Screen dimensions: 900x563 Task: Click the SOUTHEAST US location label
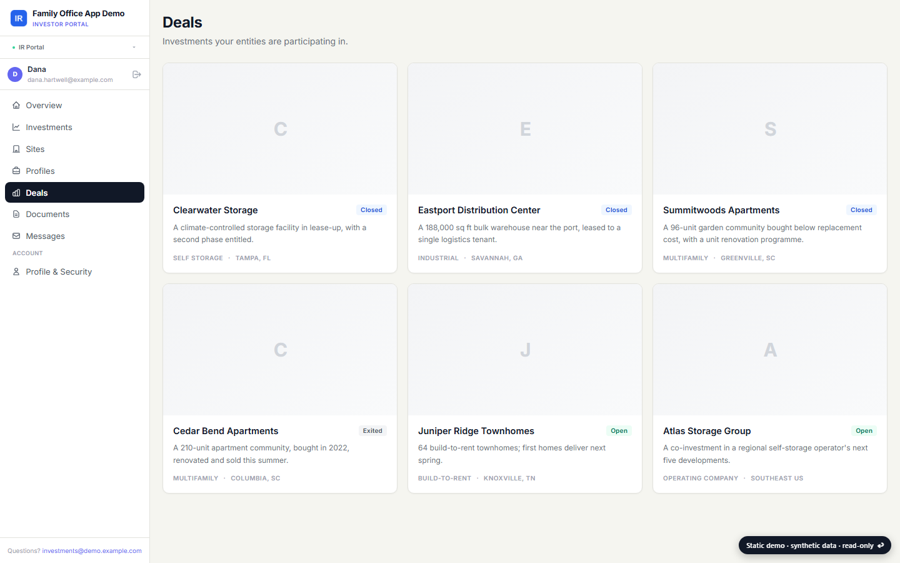click(x=777, y=478)
